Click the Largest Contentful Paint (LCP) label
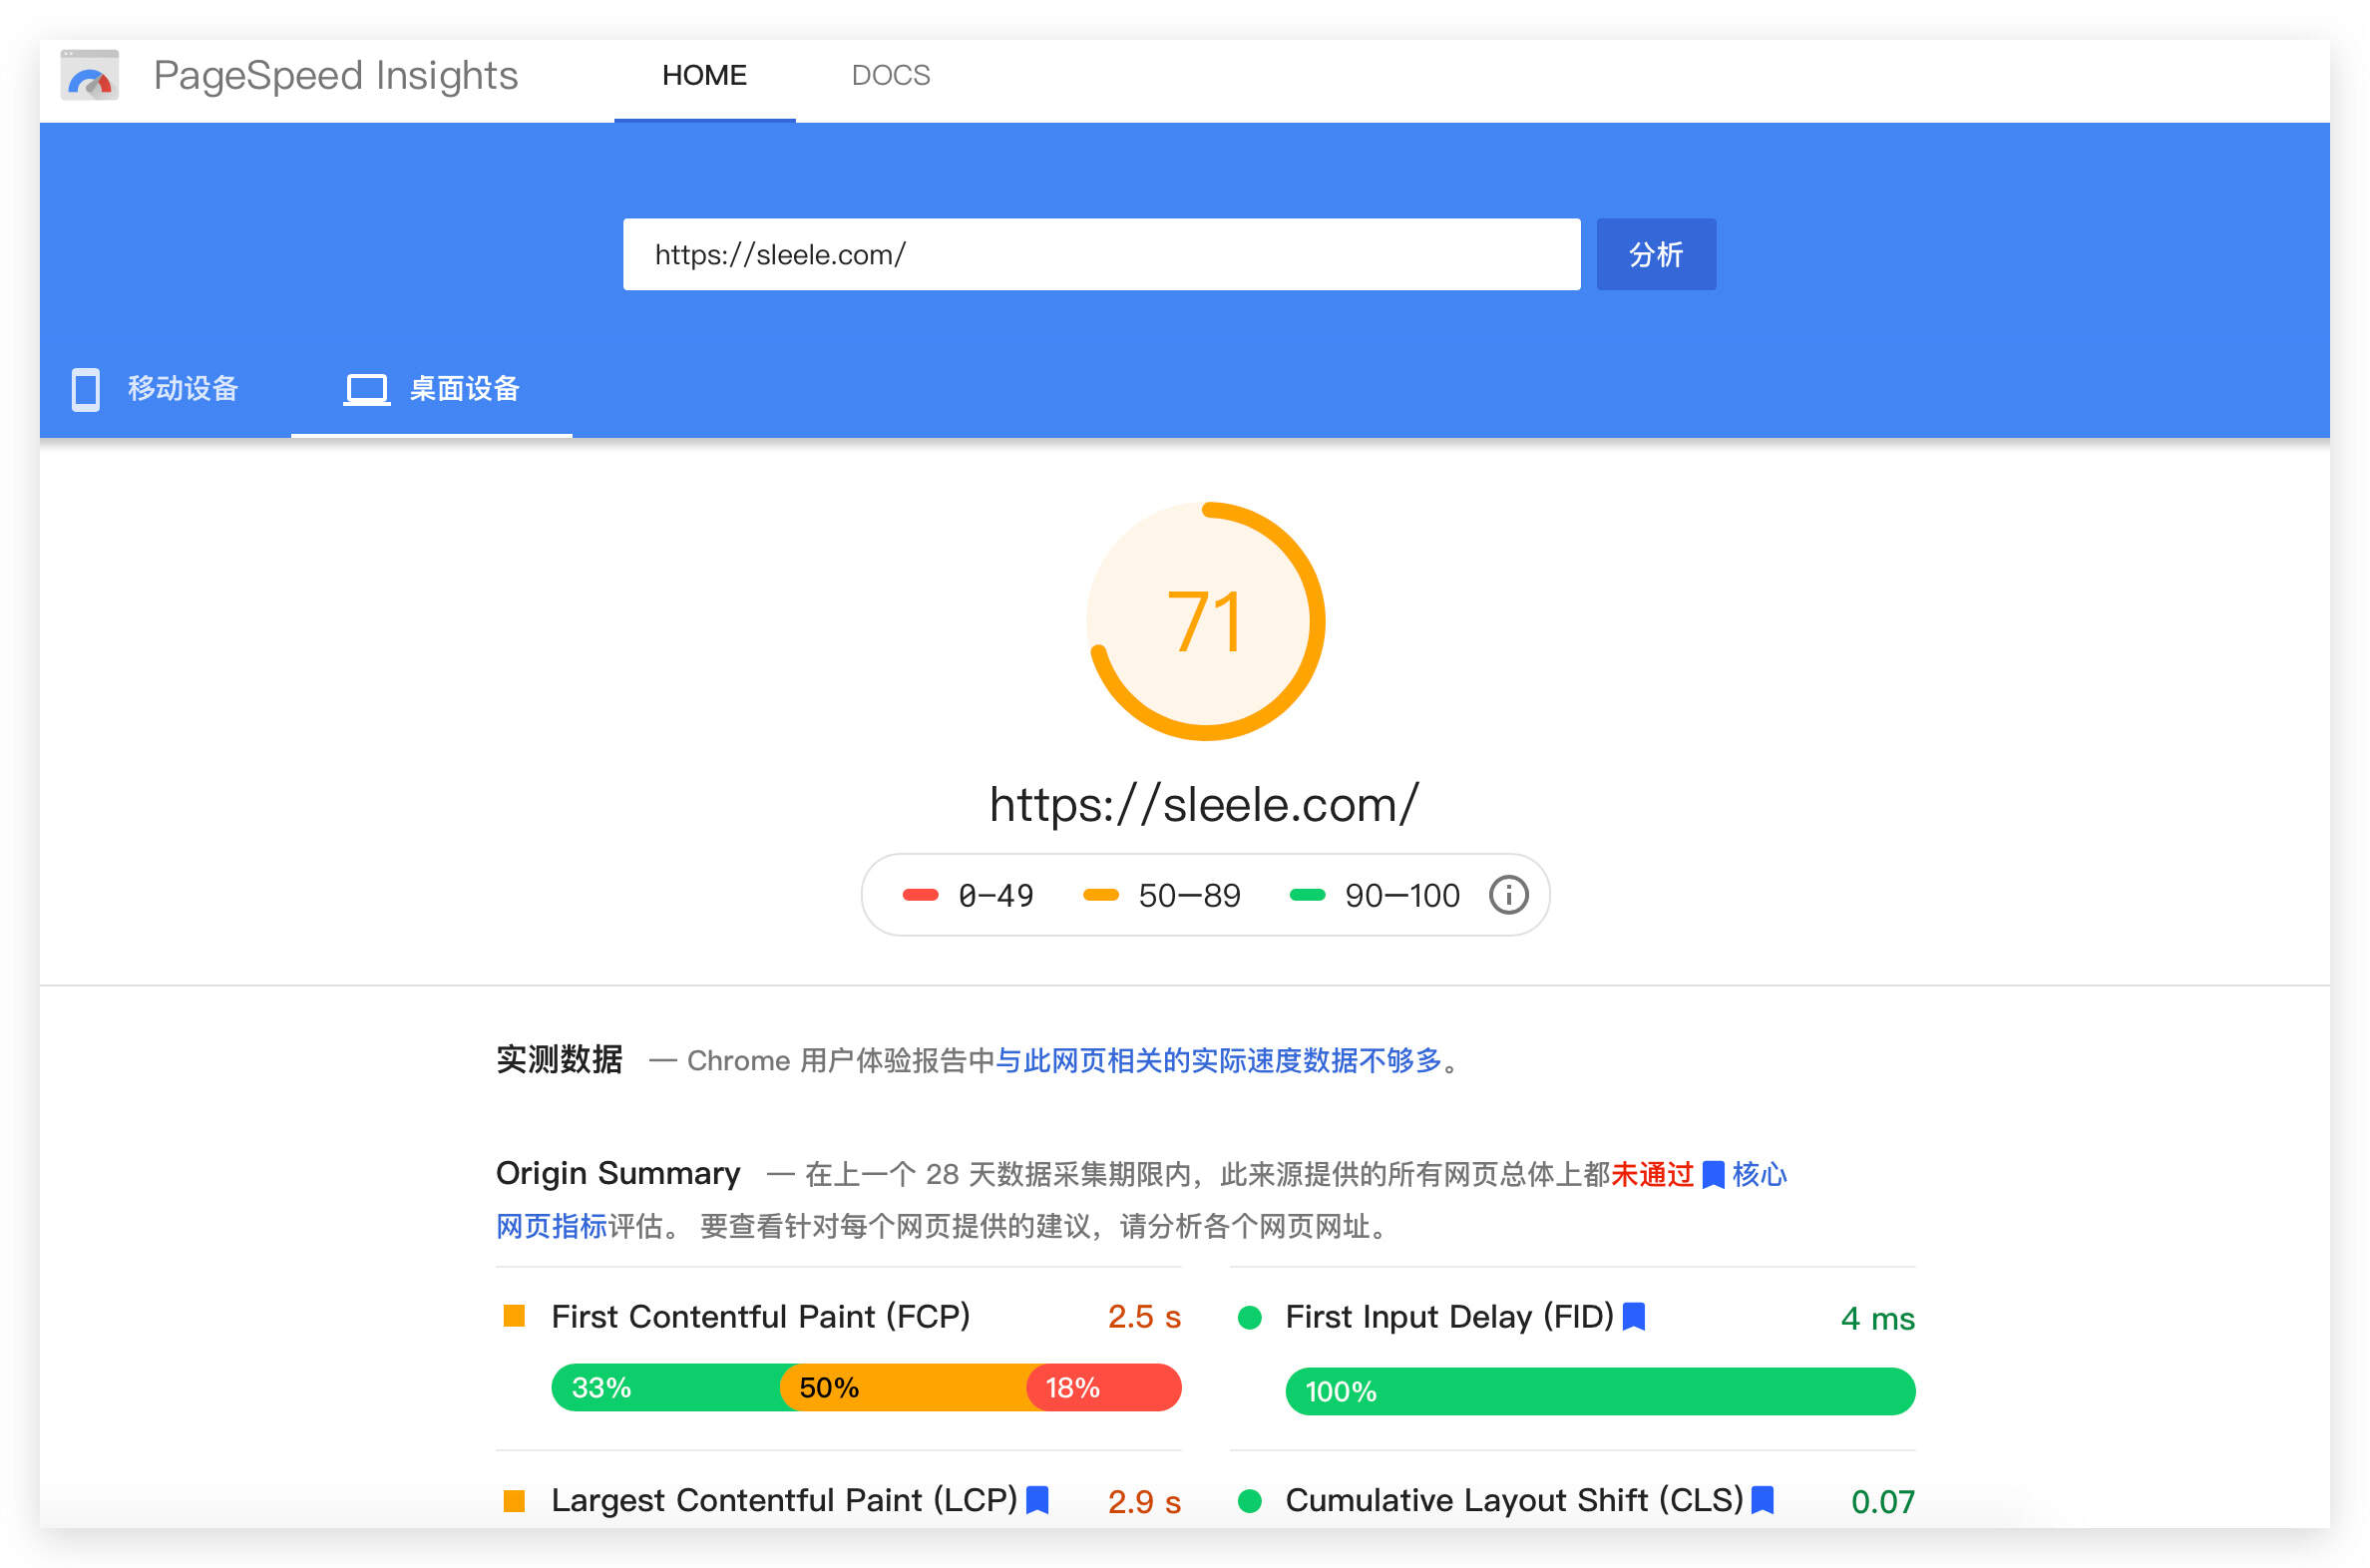Image resolution: width=2370 pixels, height=1568 pixels. pos(784,1500)
